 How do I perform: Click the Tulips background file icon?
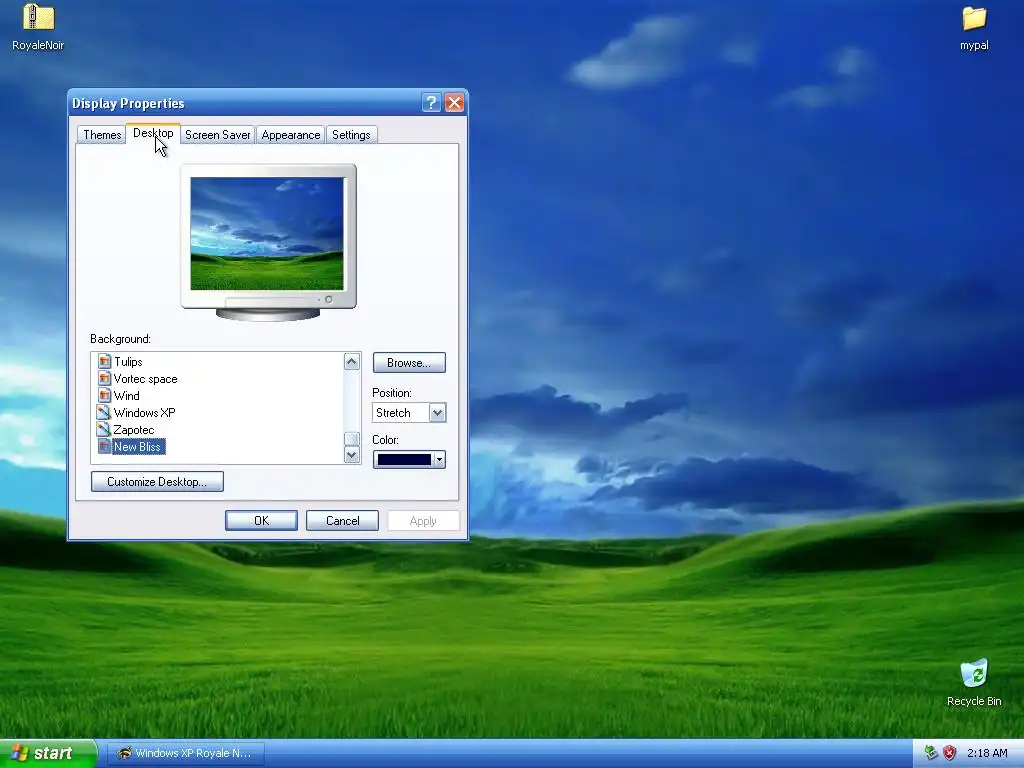(104, 361)
